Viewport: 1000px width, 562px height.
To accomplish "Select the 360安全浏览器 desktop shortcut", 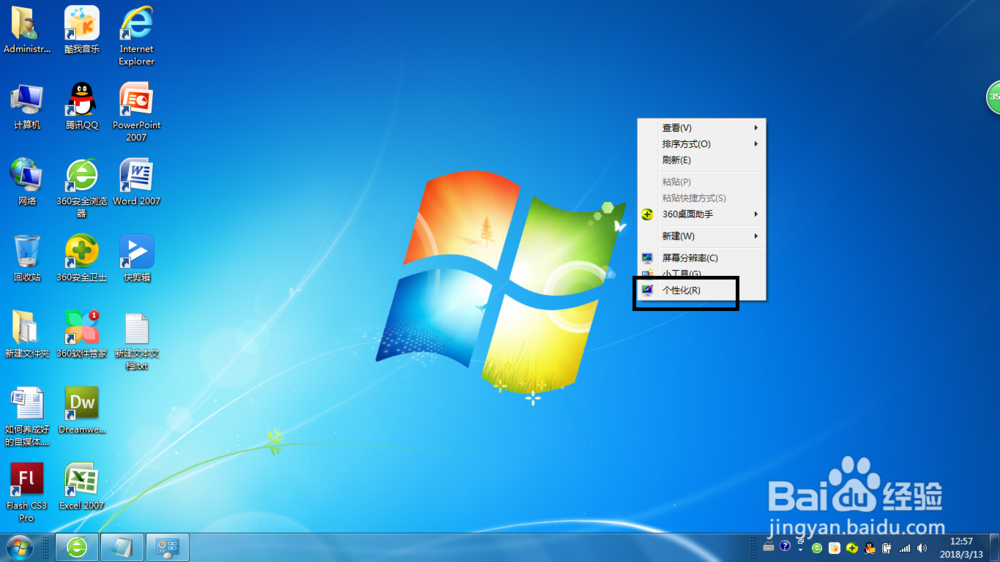I will click(82, 189).
